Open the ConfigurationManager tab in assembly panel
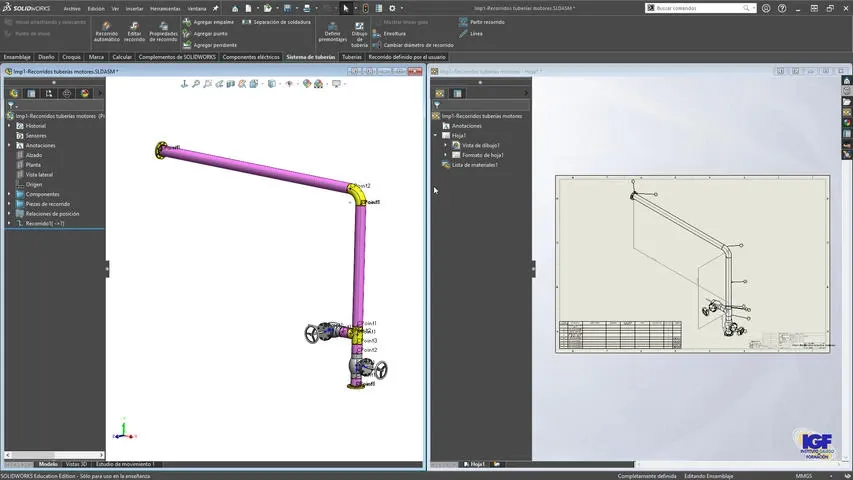The width and height of the screenshot is (853, 480). pyautogui.click(x=49, y=94)
